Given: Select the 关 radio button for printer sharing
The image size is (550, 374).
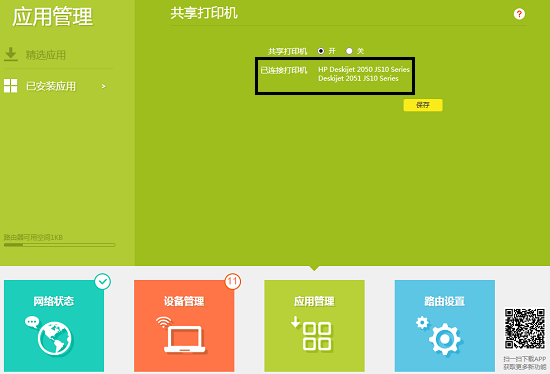Looking at the screenshot, I should pos(349,51).
